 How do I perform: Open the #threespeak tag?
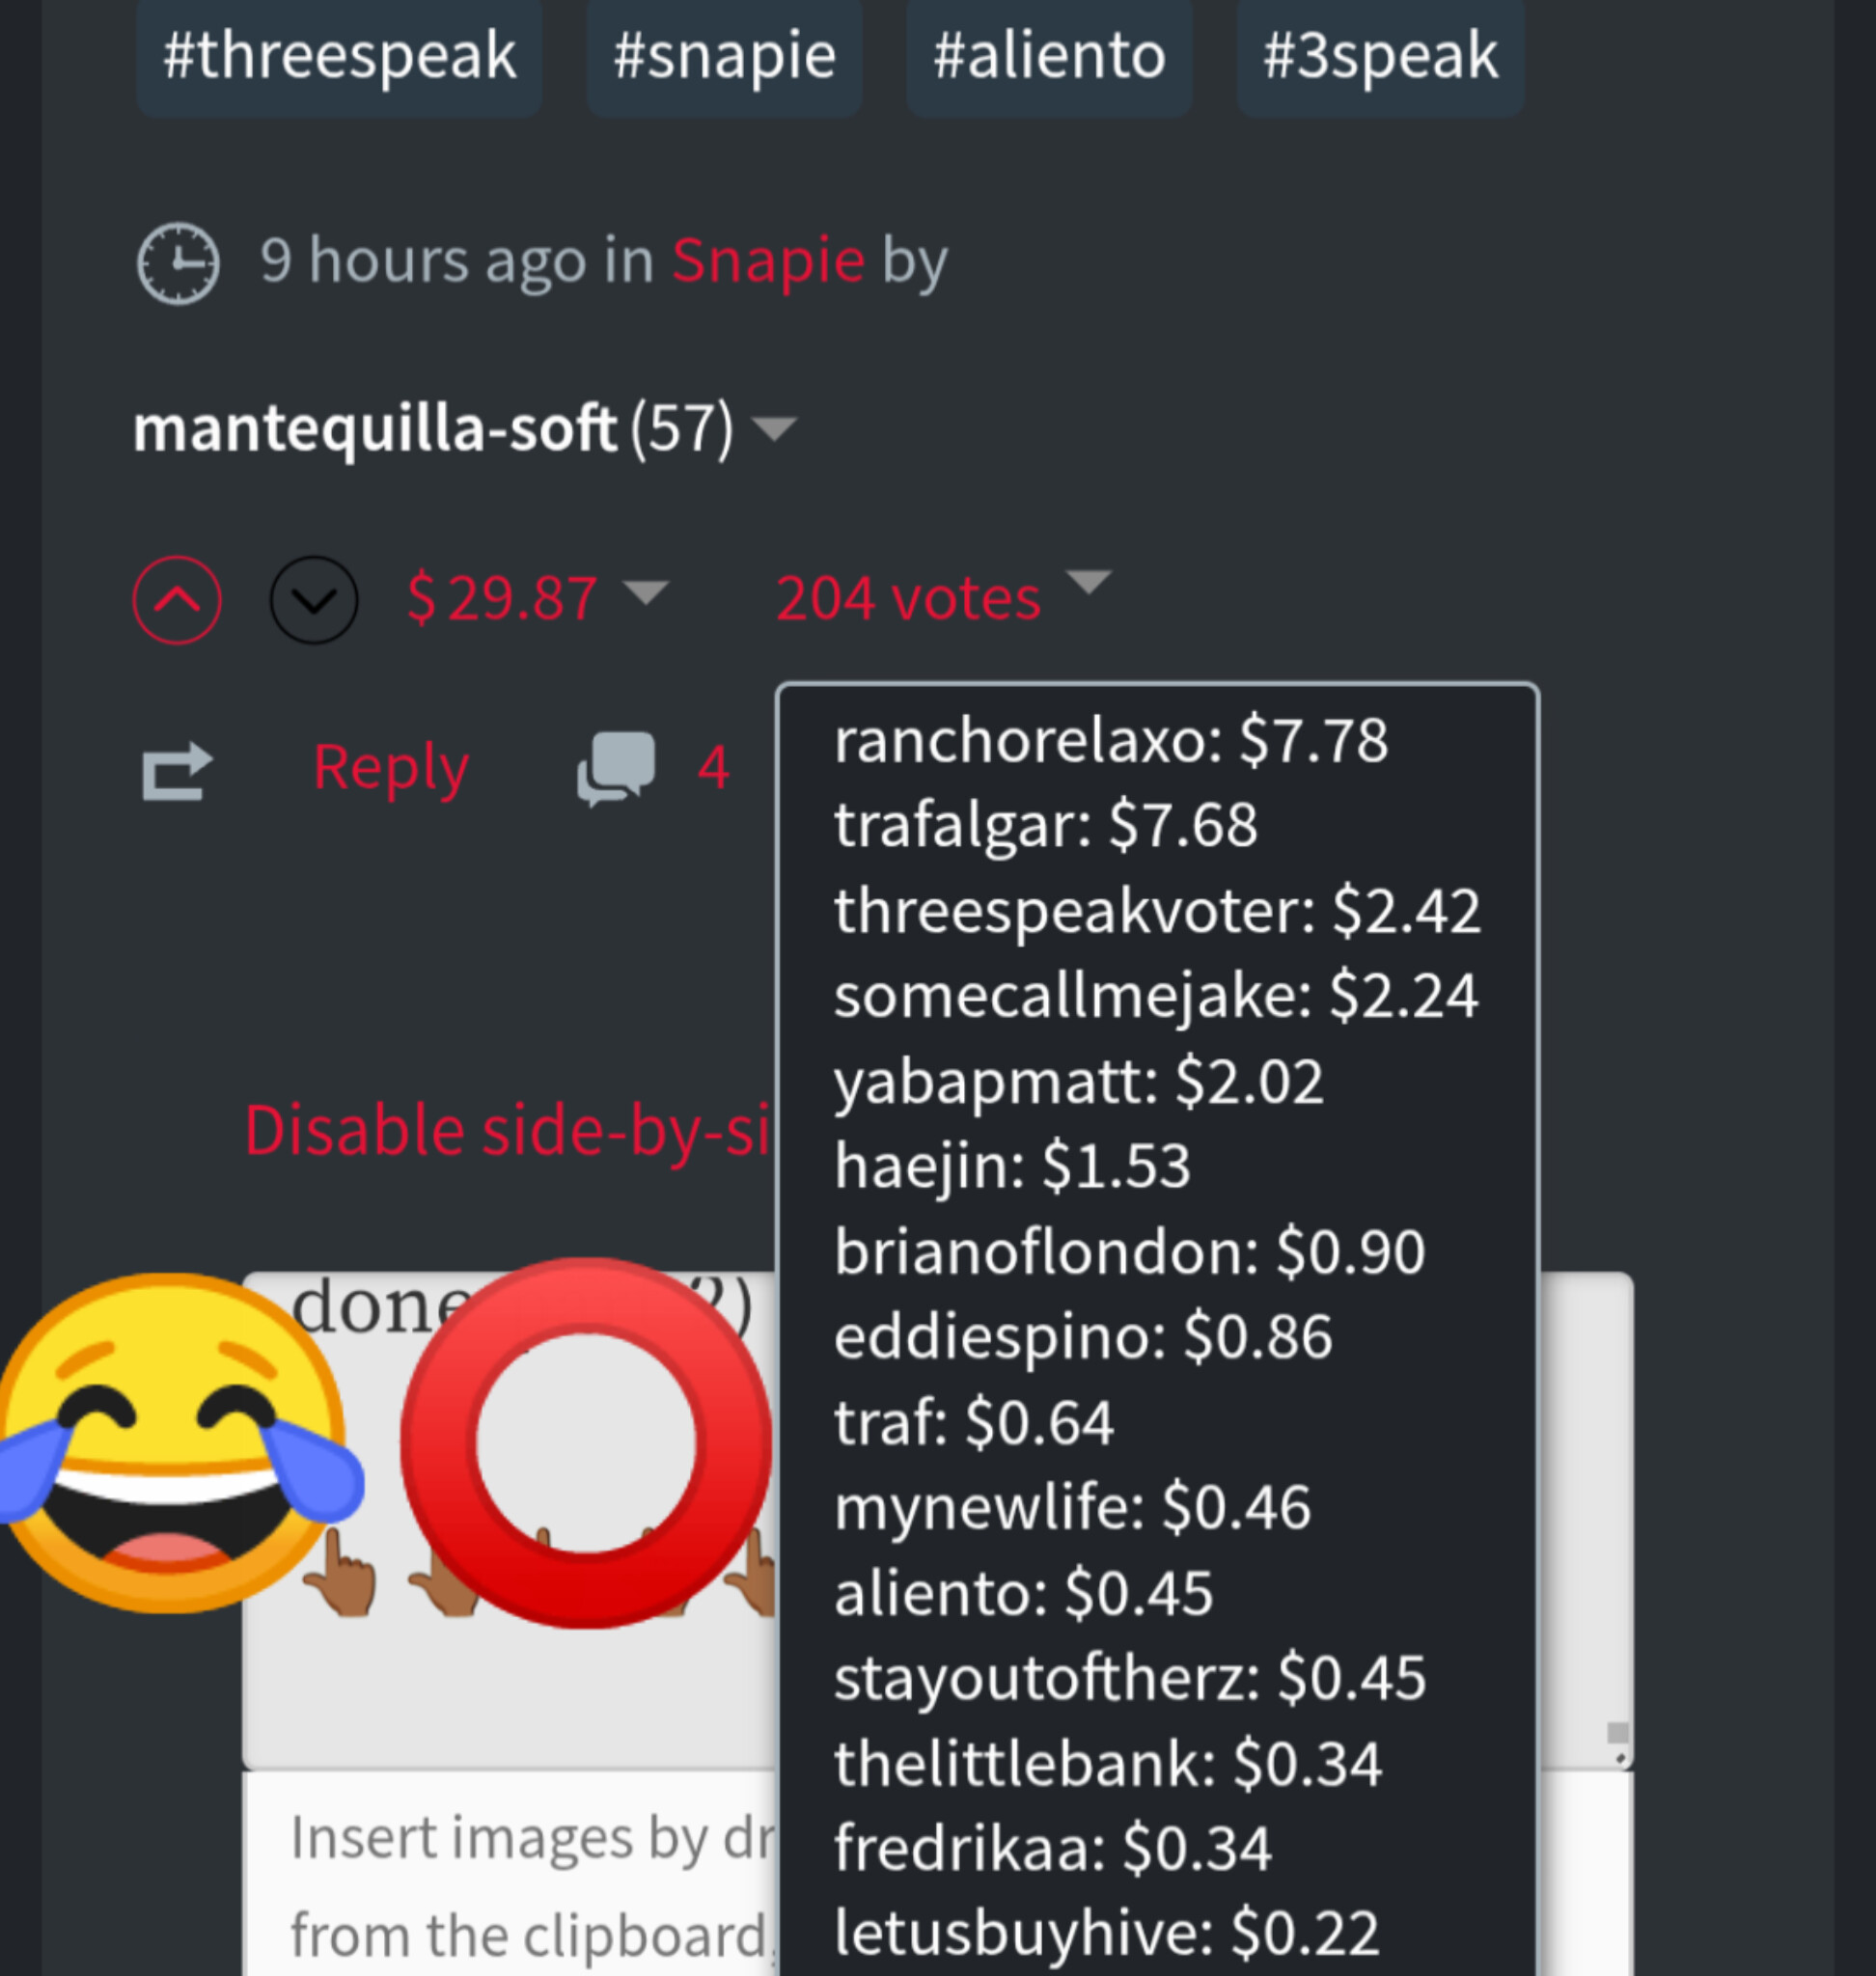pos(339,56)
